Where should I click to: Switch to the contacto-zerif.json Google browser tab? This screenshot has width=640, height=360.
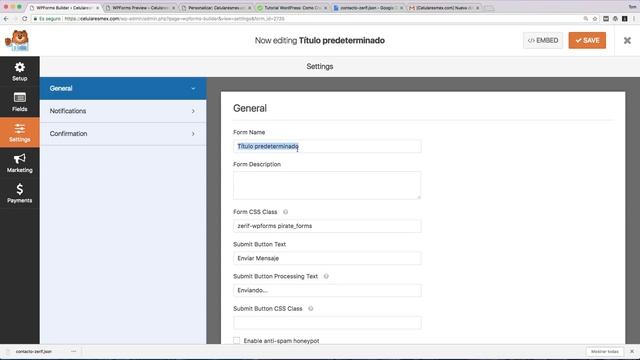tap(368, 8)
